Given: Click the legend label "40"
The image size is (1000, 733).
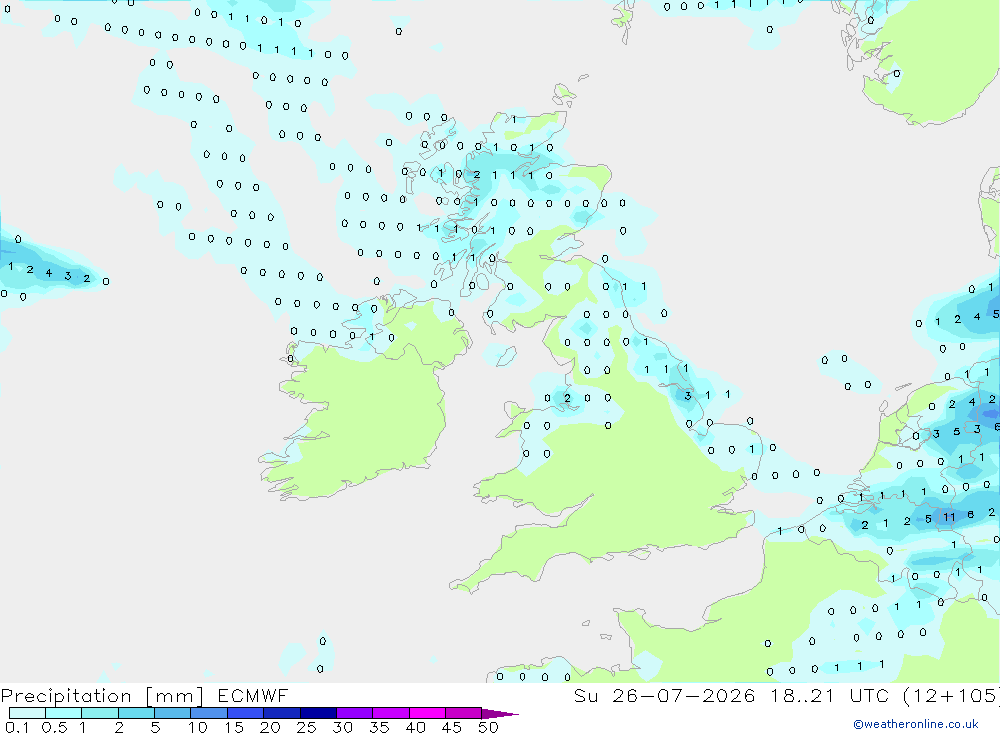Looking at the screenshot, I should pyautogui.click(x=415, y=727).
